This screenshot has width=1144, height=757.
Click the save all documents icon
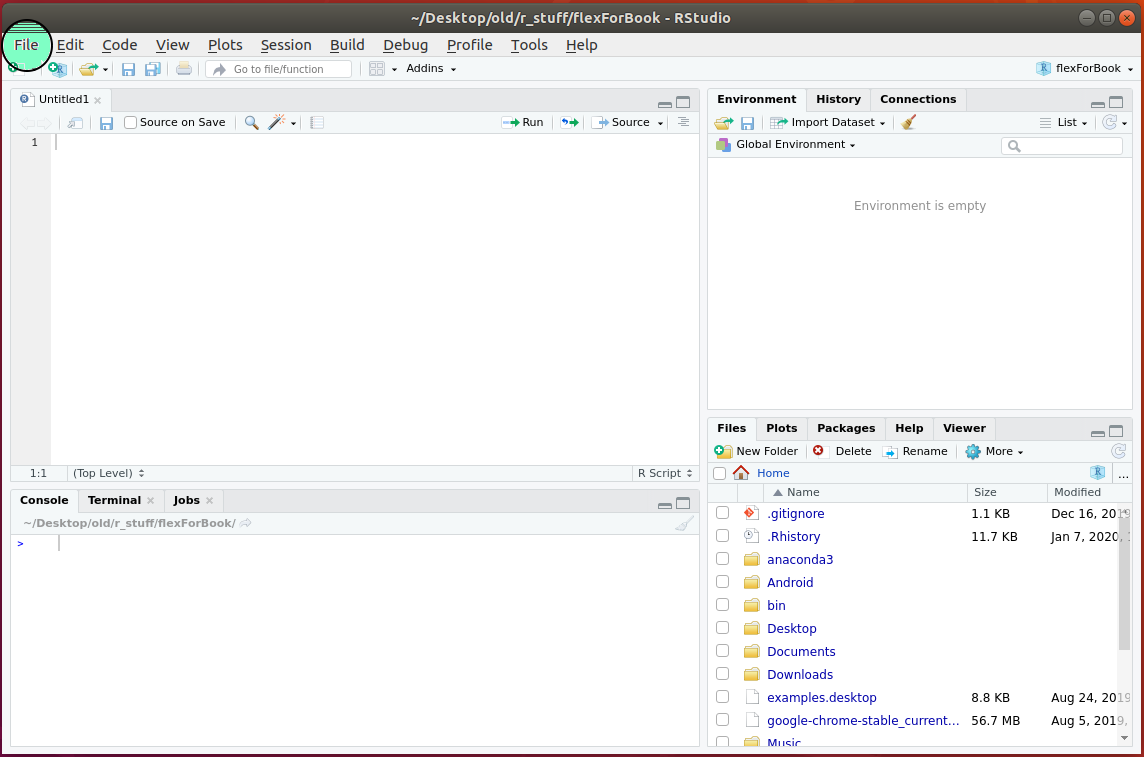[153, 69]
